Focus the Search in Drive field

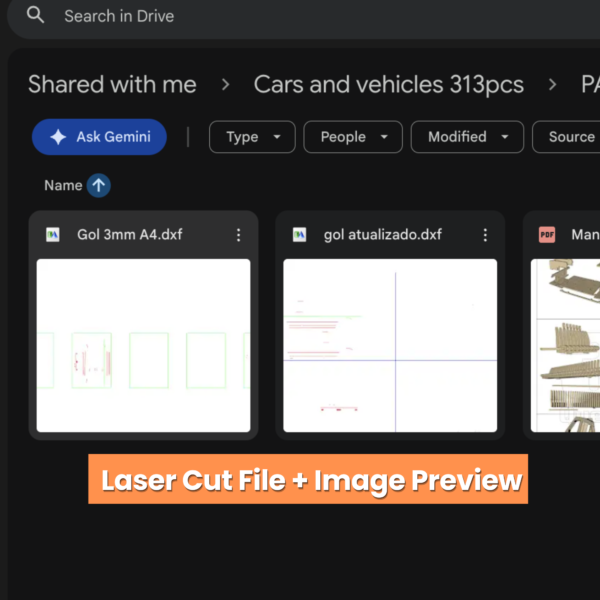click(x=303, y=16)
